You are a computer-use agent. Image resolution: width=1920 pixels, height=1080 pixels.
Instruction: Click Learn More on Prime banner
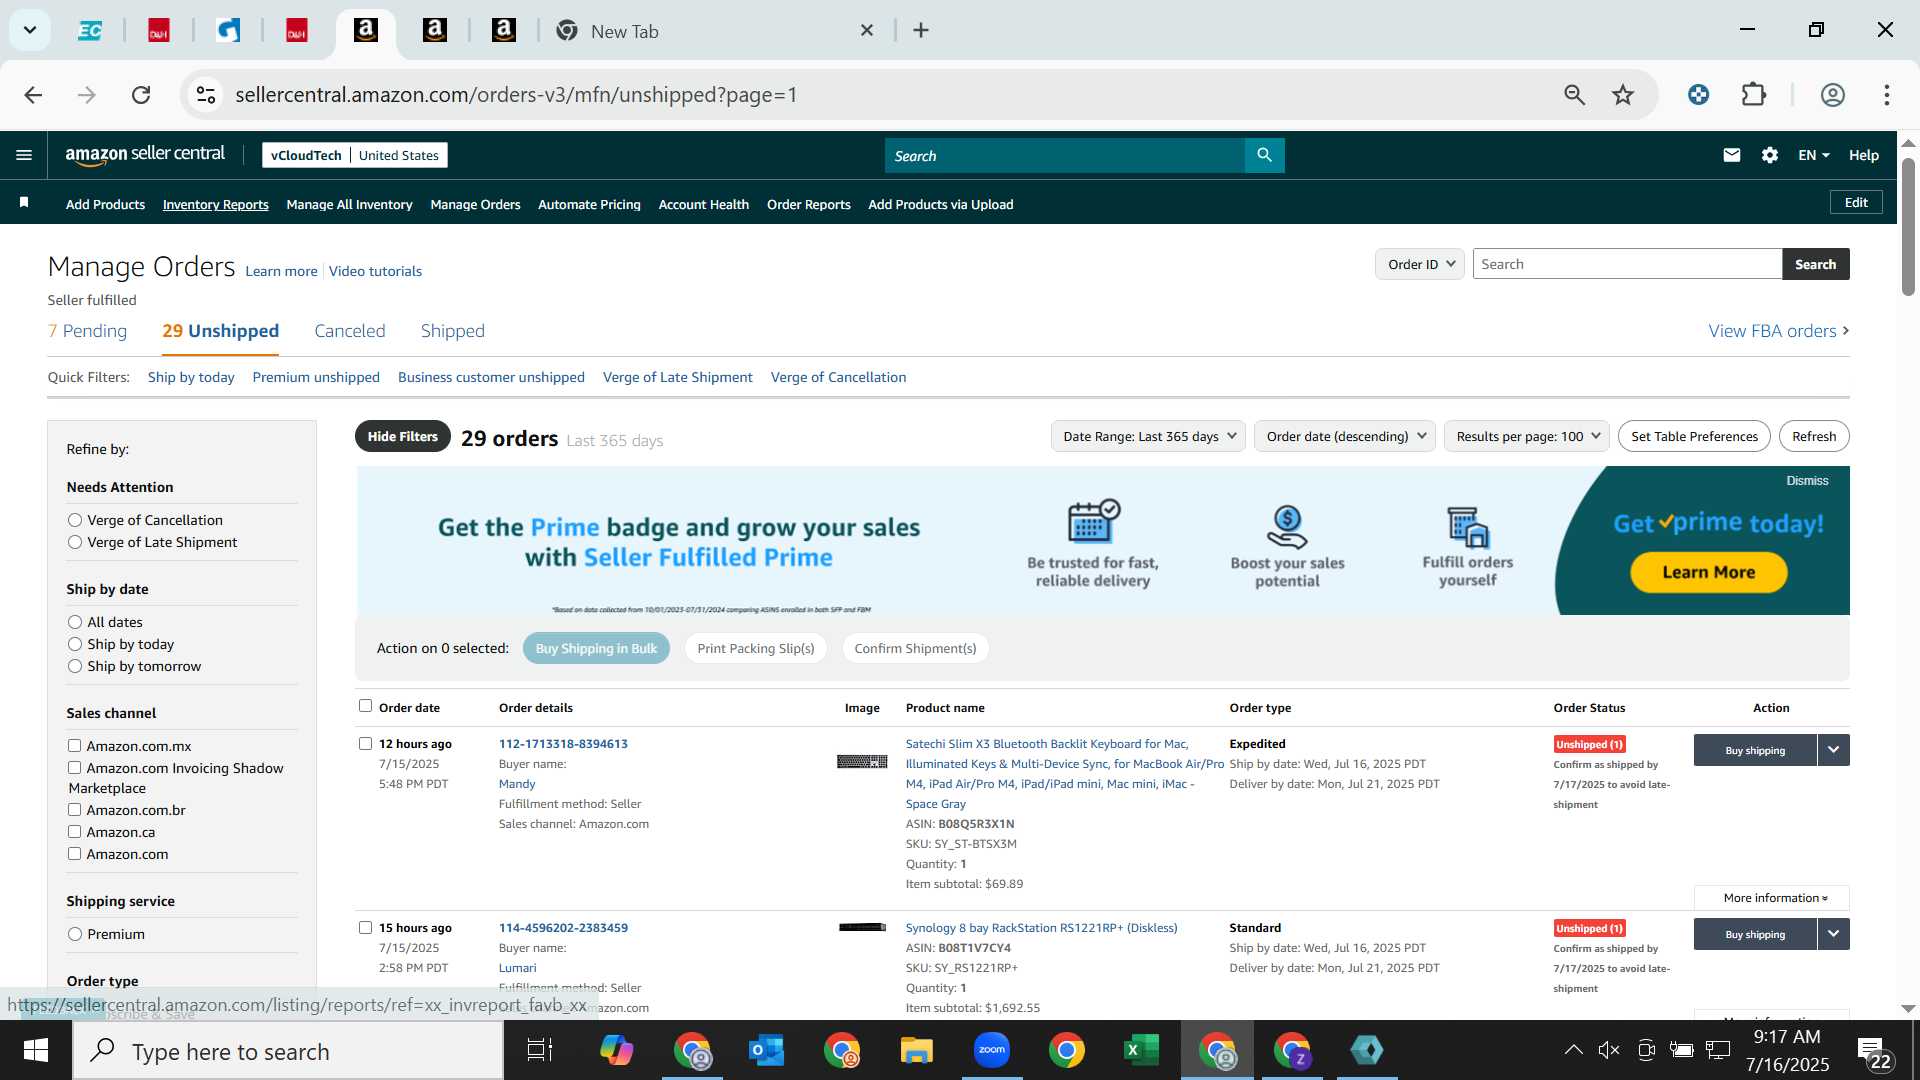(x=1709, y=572)
